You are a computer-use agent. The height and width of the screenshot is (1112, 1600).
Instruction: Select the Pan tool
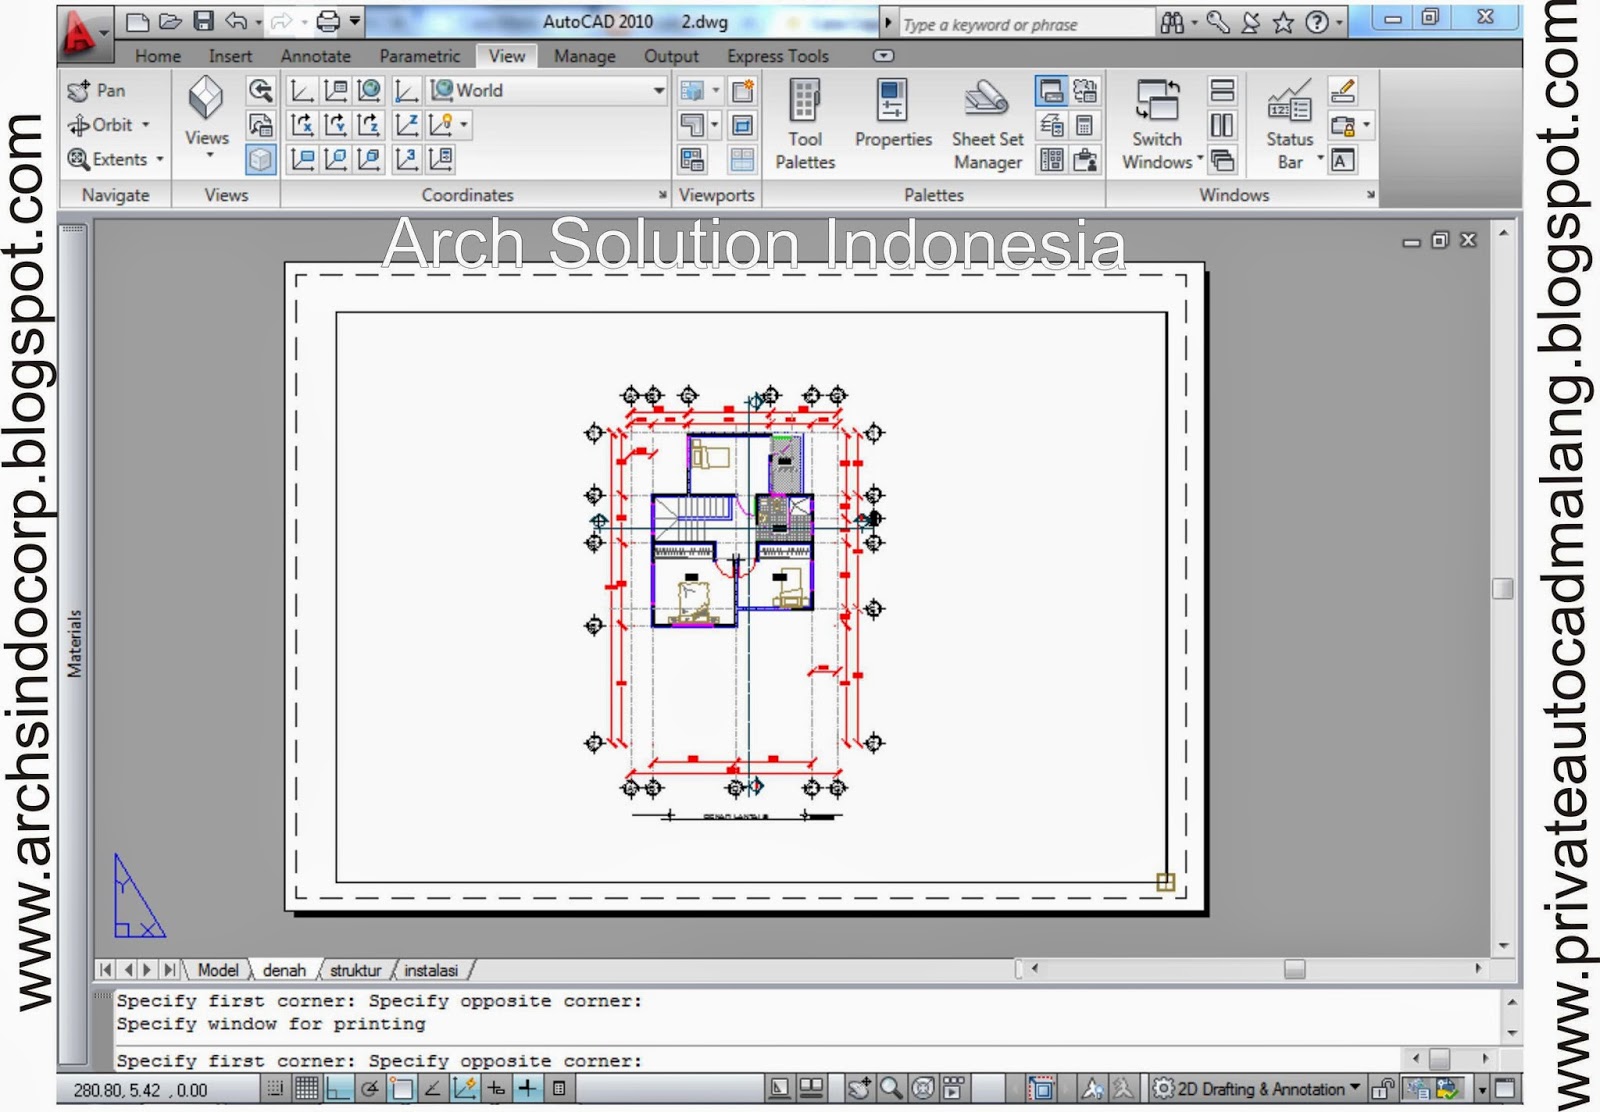(x=96, y=91)
